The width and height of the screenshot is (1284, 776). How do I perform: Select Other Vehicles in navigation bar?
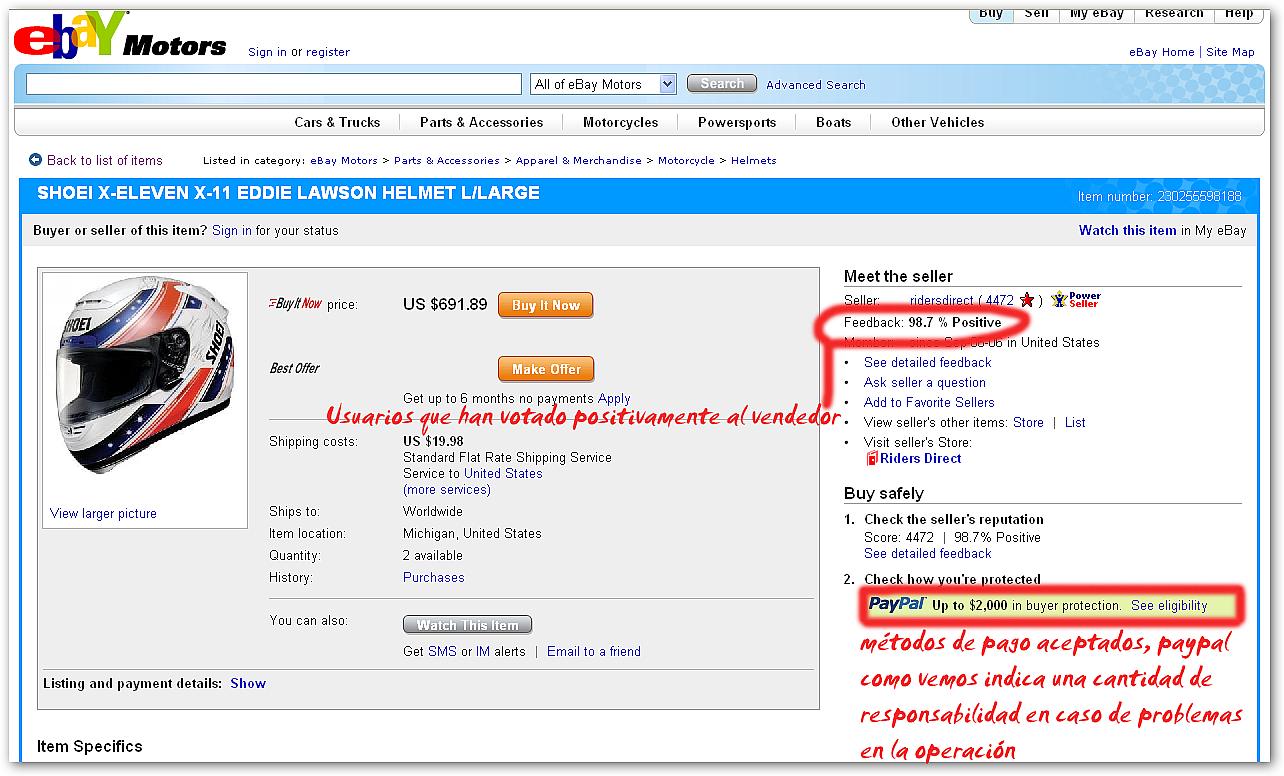coord(938,122)
